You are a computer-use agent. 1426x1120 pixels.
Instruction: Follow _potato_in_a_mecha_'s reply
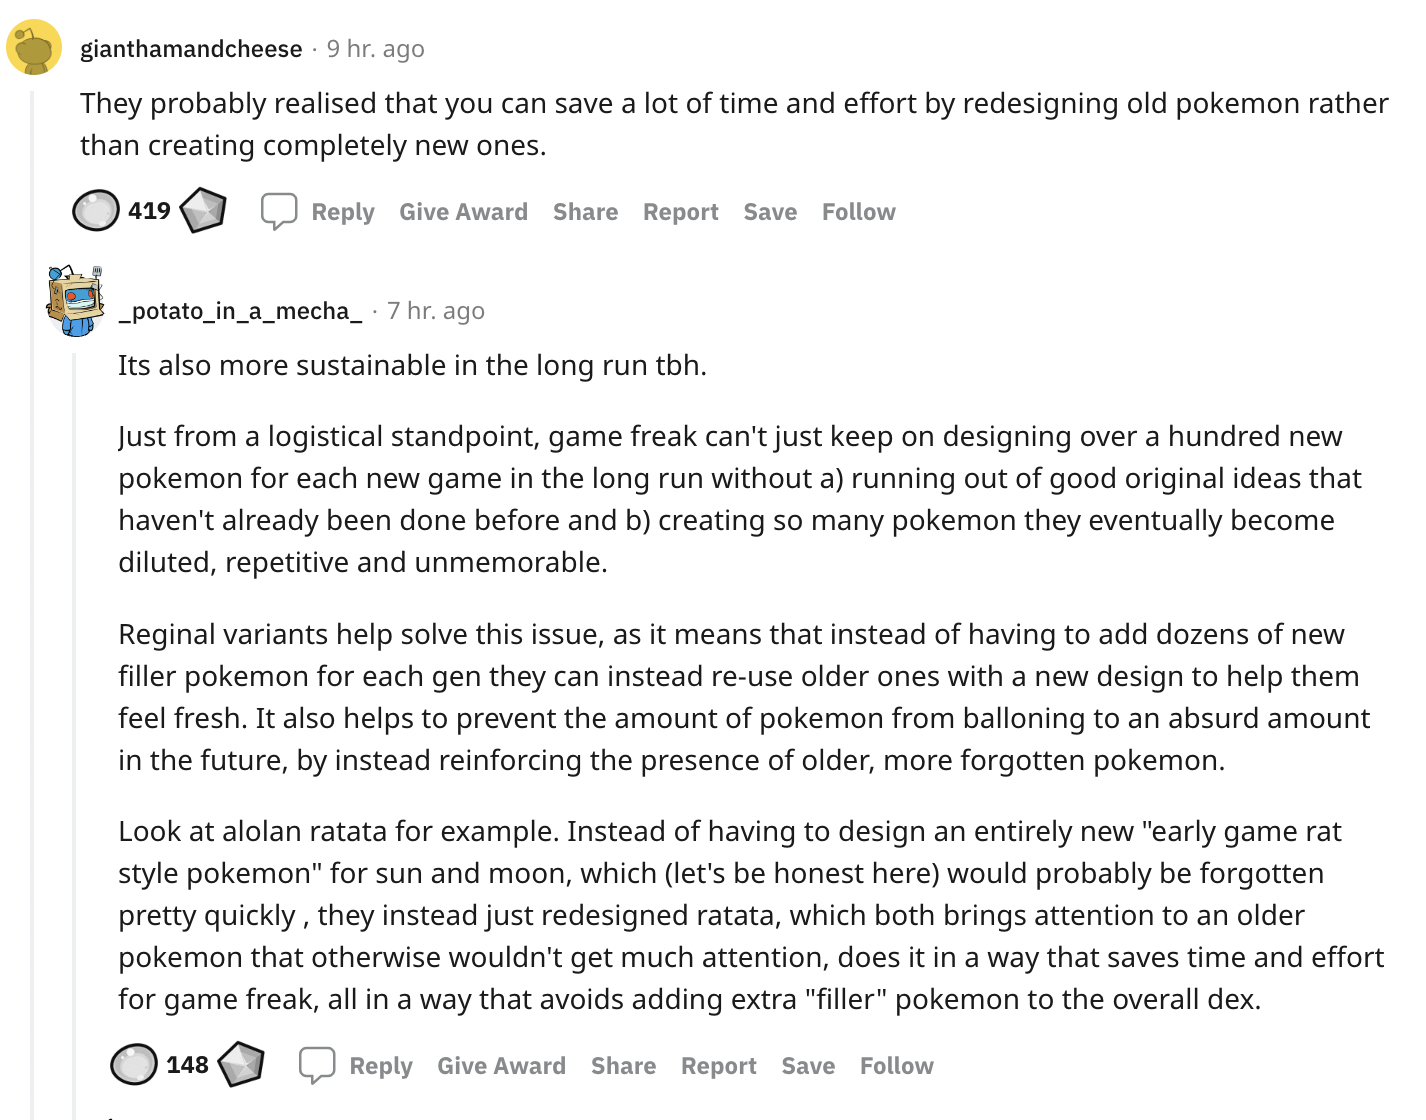click(x=897, y=1066)
